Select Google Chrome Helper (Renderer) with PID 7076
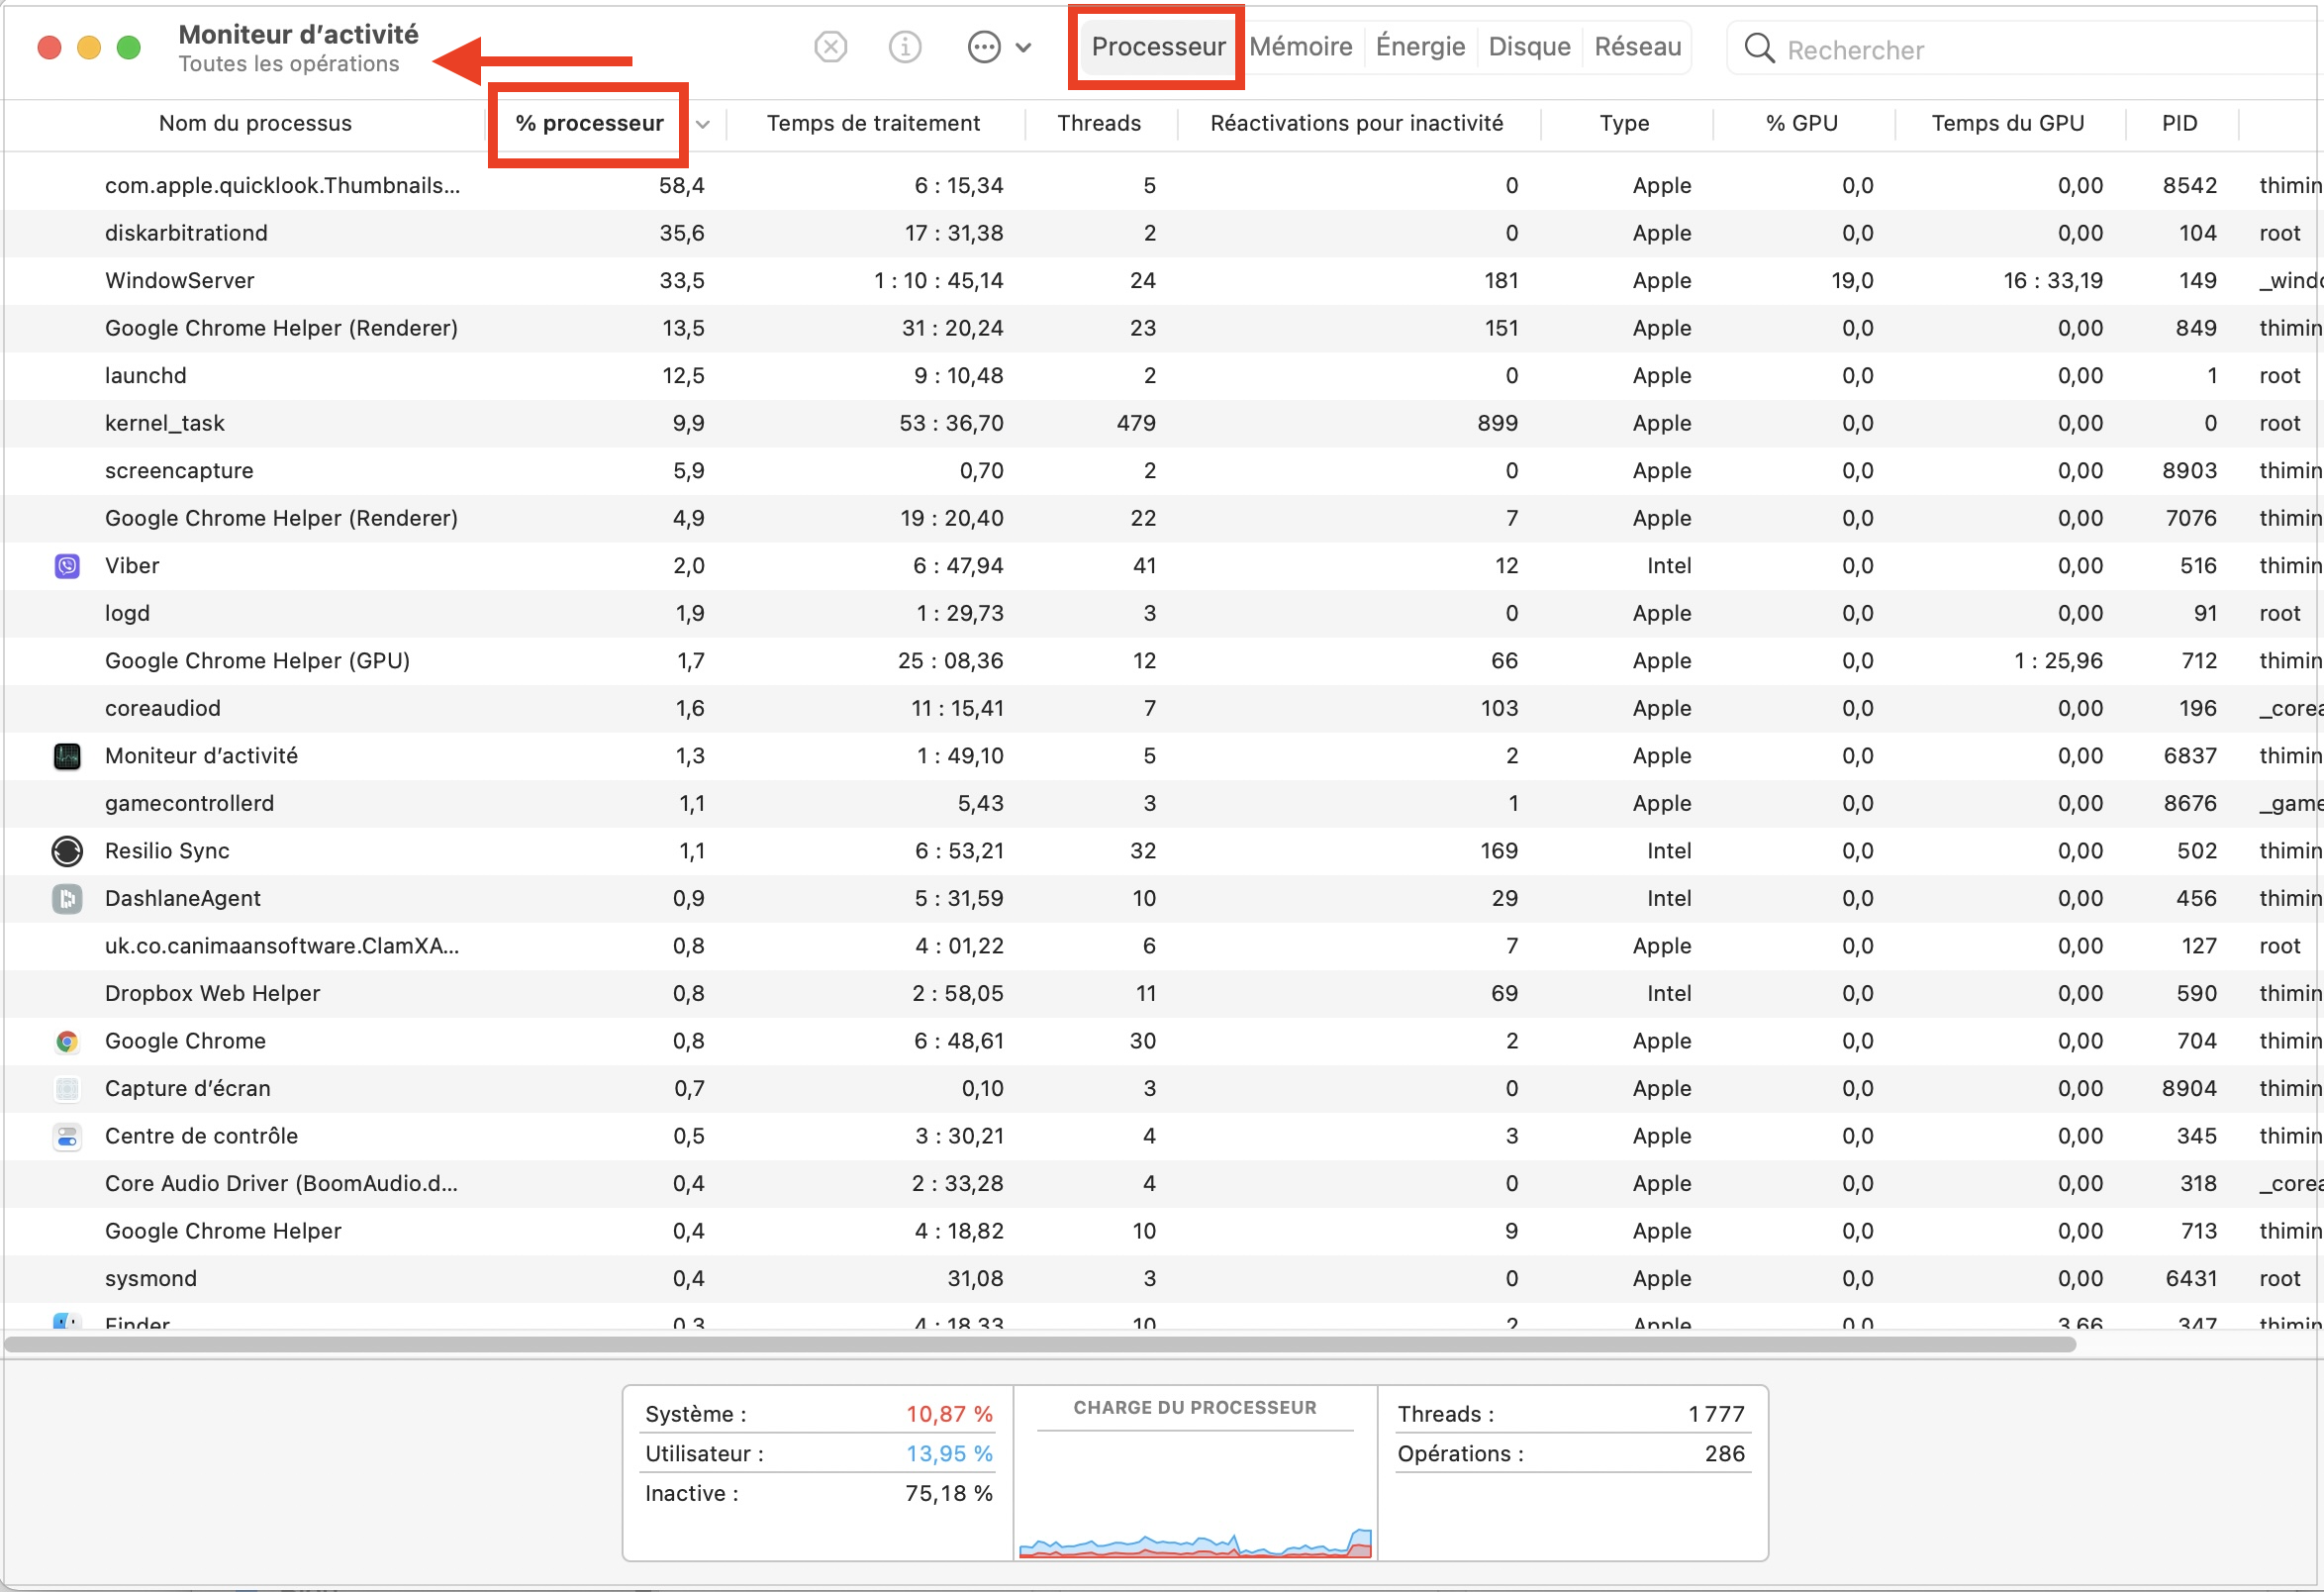Viewport: 2324px width, 1592px height. click(x=1162, y=518)
